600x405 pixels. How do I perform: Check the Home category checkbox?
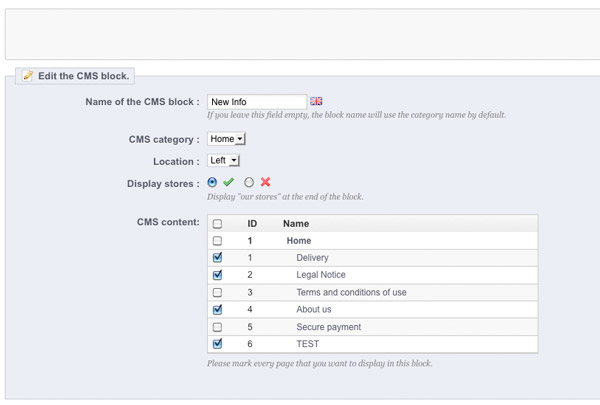coord(217,241)
